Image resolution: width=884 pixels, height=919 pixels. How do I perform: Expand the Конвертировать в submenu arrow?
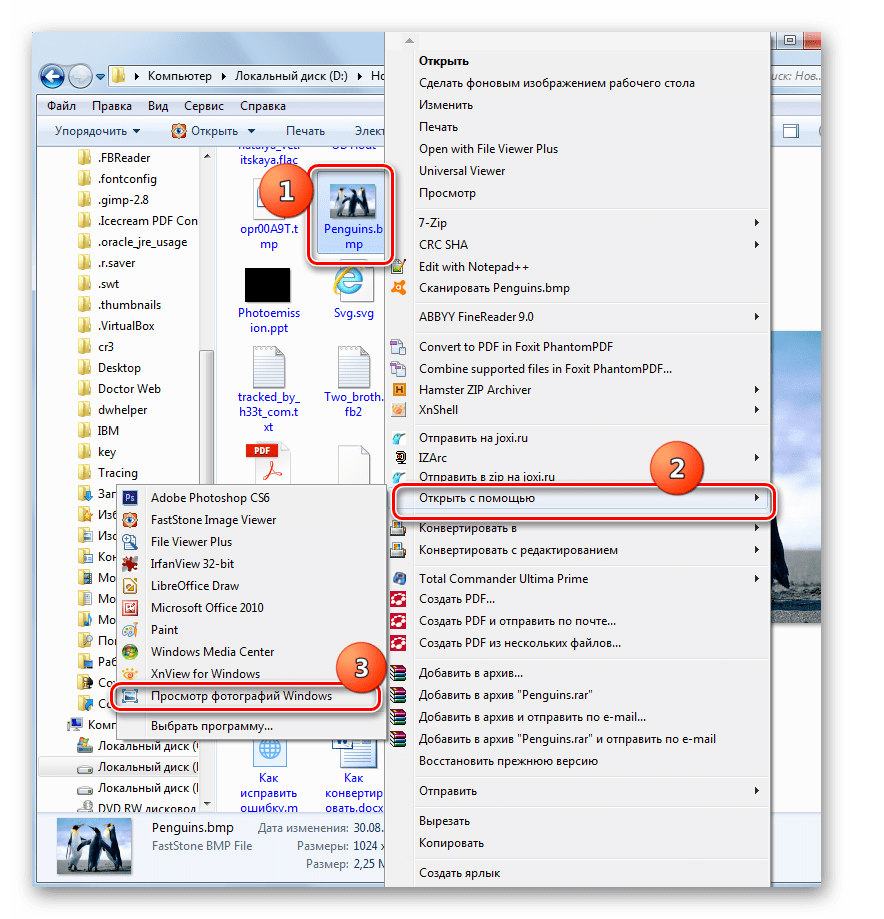(x=757, y=527)
